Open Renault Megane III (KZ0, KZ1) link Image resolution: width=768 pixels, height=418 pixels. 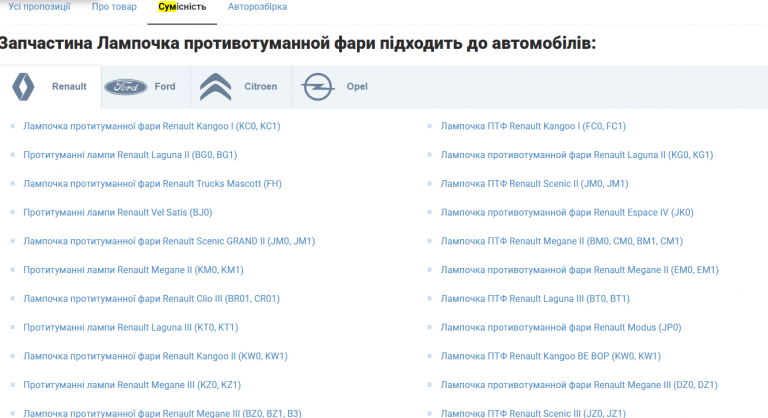(x=132, y=385)
